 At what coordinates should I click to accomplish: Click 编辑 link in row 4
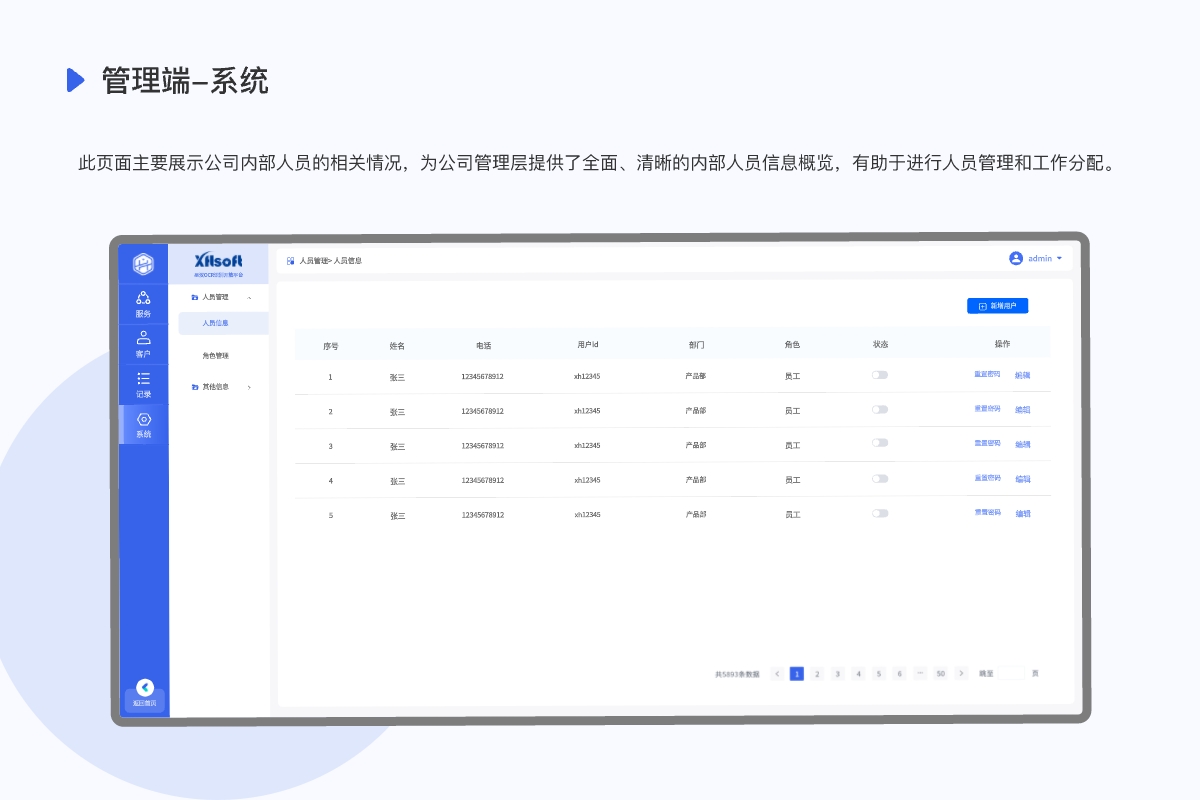coord(1023,479)
